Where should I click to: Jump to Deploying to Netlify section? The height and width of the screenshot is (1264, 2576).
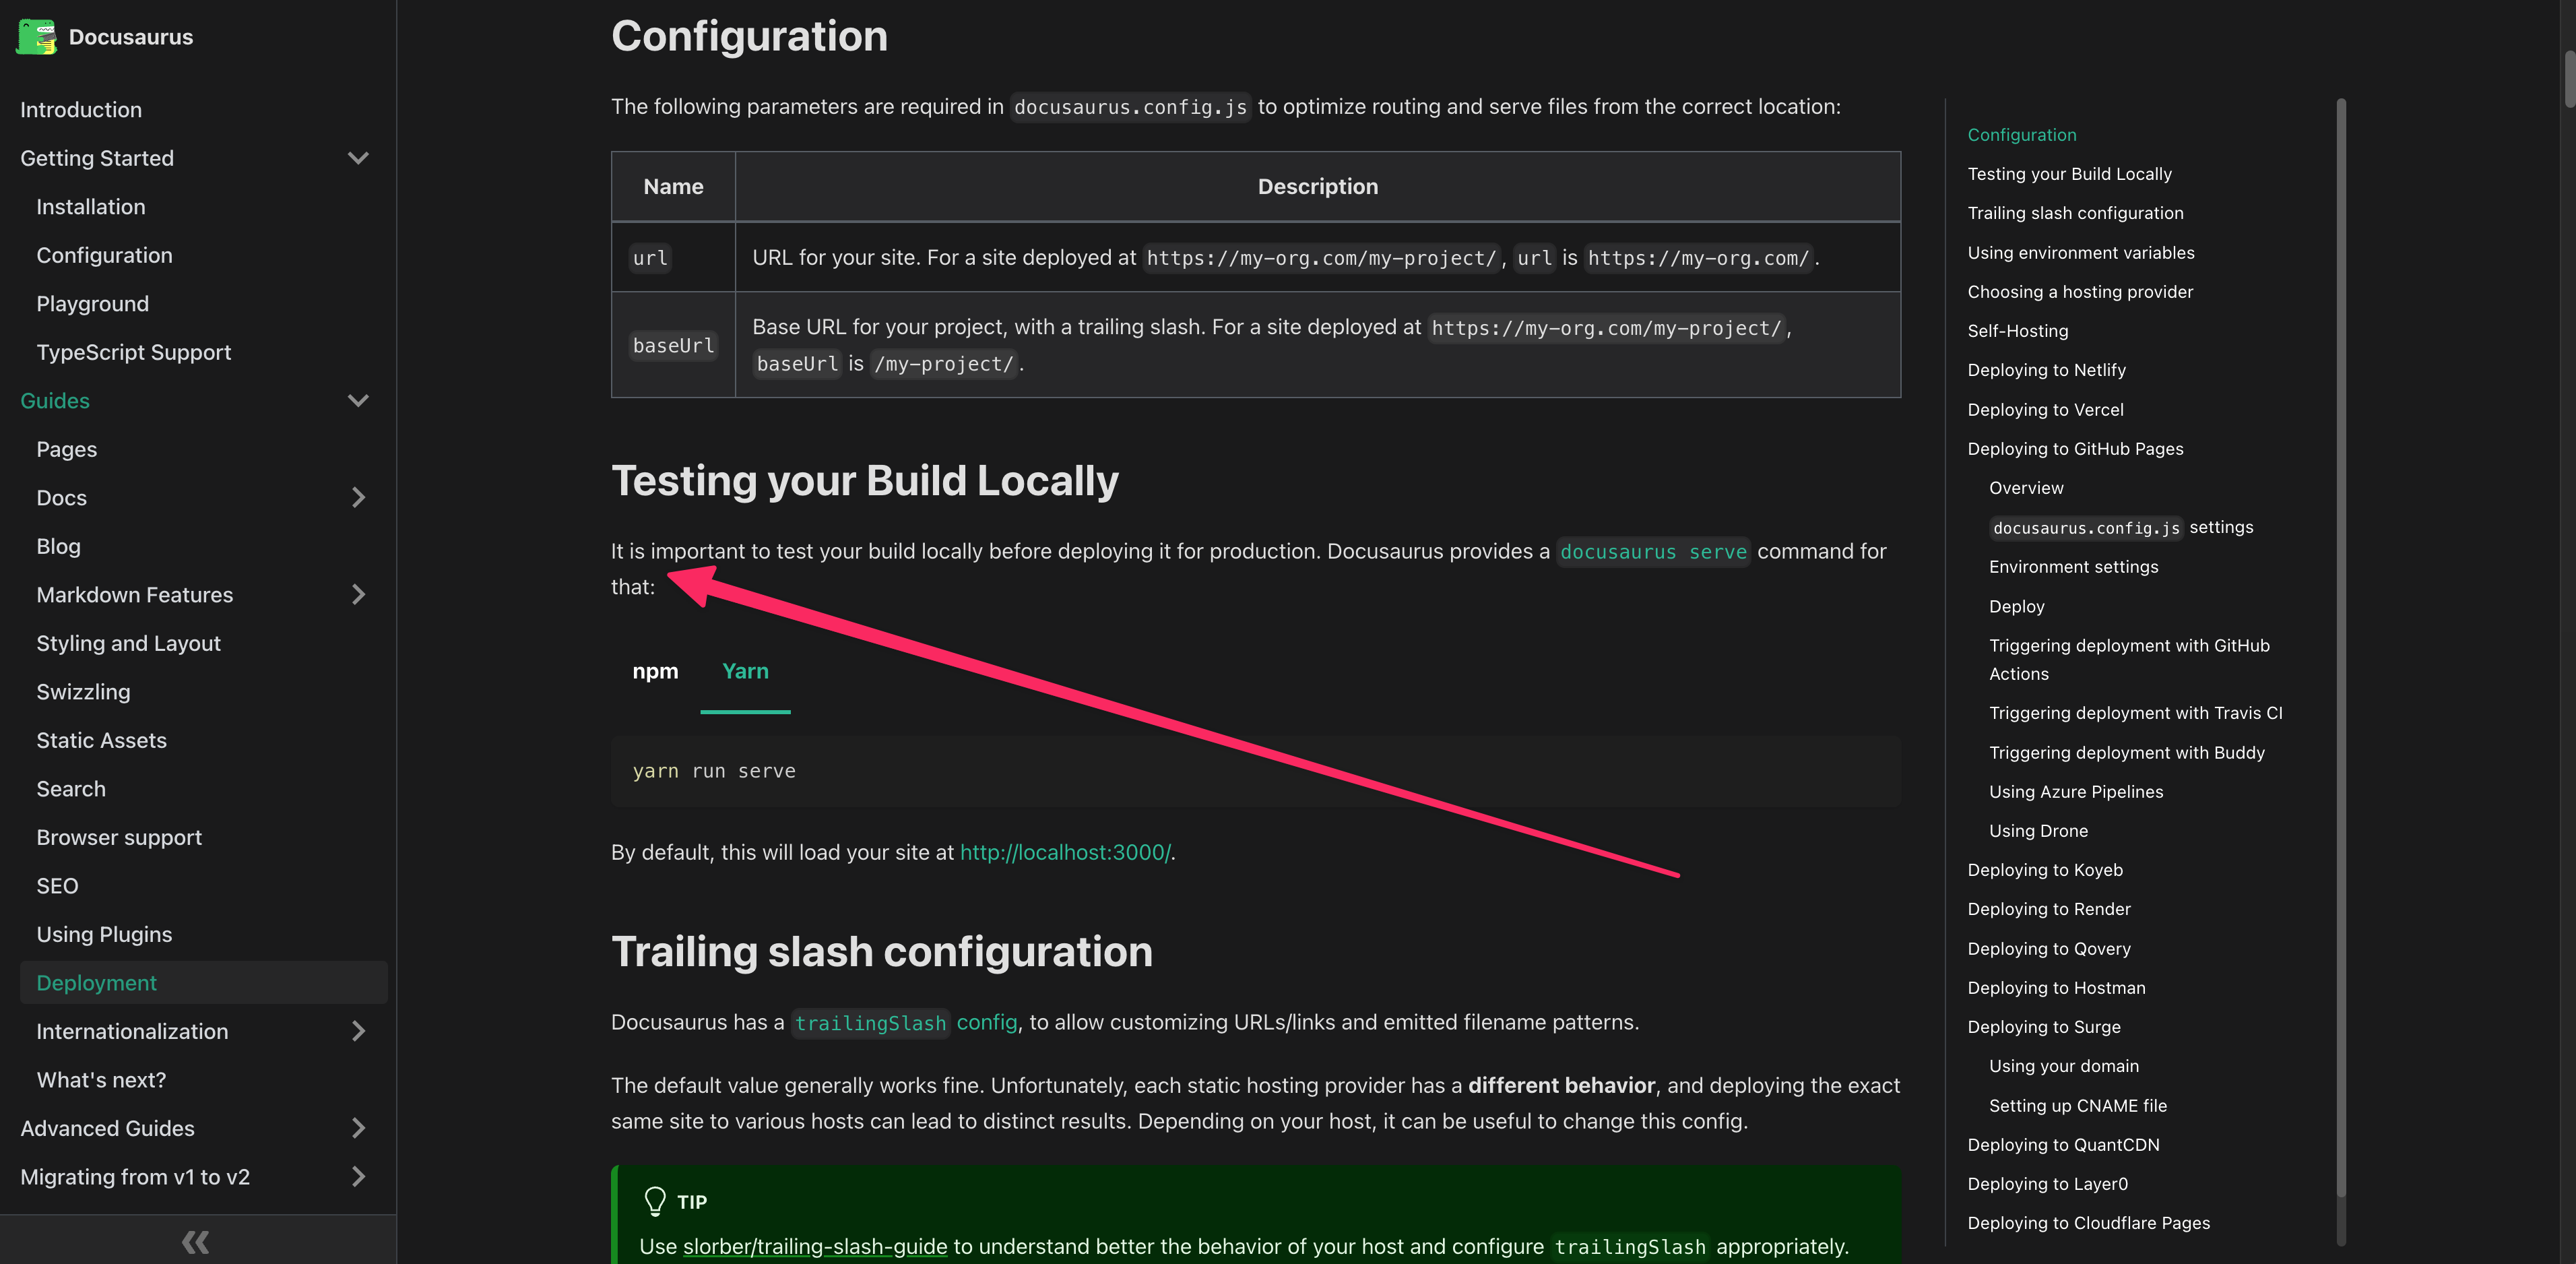2046,370
